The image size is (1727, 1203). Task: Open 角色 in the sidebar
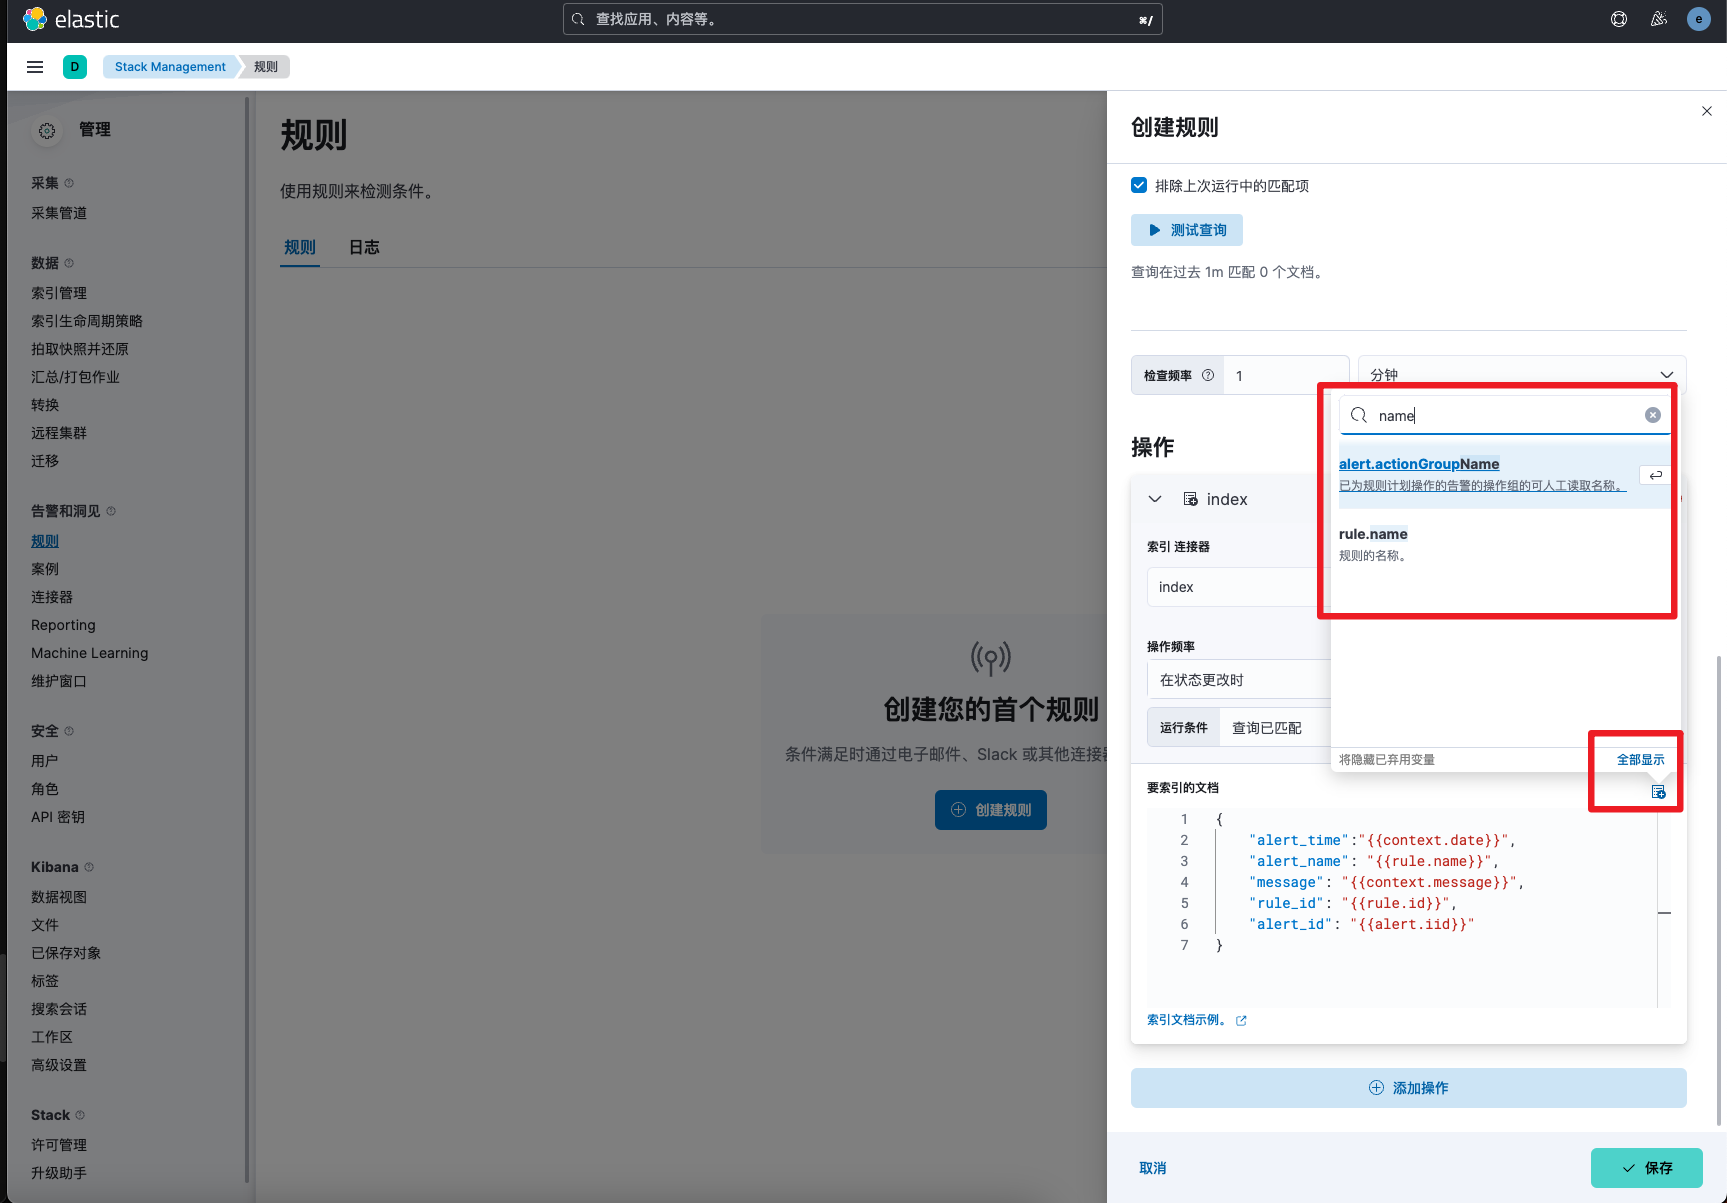(45, 789)
